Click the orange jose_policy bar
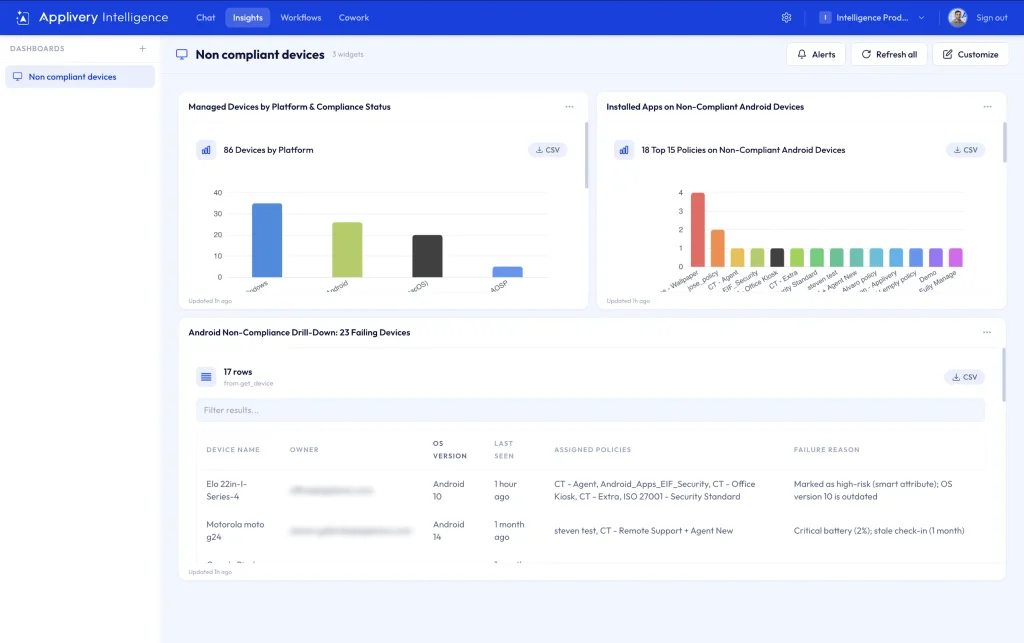Image resolution: width=1024 pixels, height=643 pixels. pyautogui.click(x=717, y=248)
